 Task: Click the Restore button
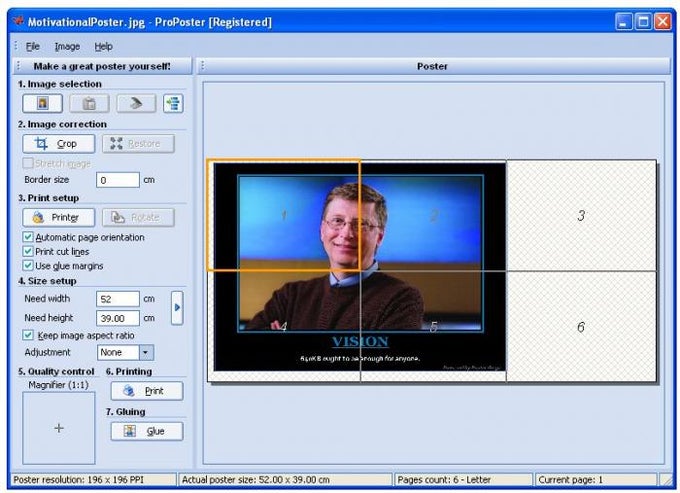click(x=138, y=144)
